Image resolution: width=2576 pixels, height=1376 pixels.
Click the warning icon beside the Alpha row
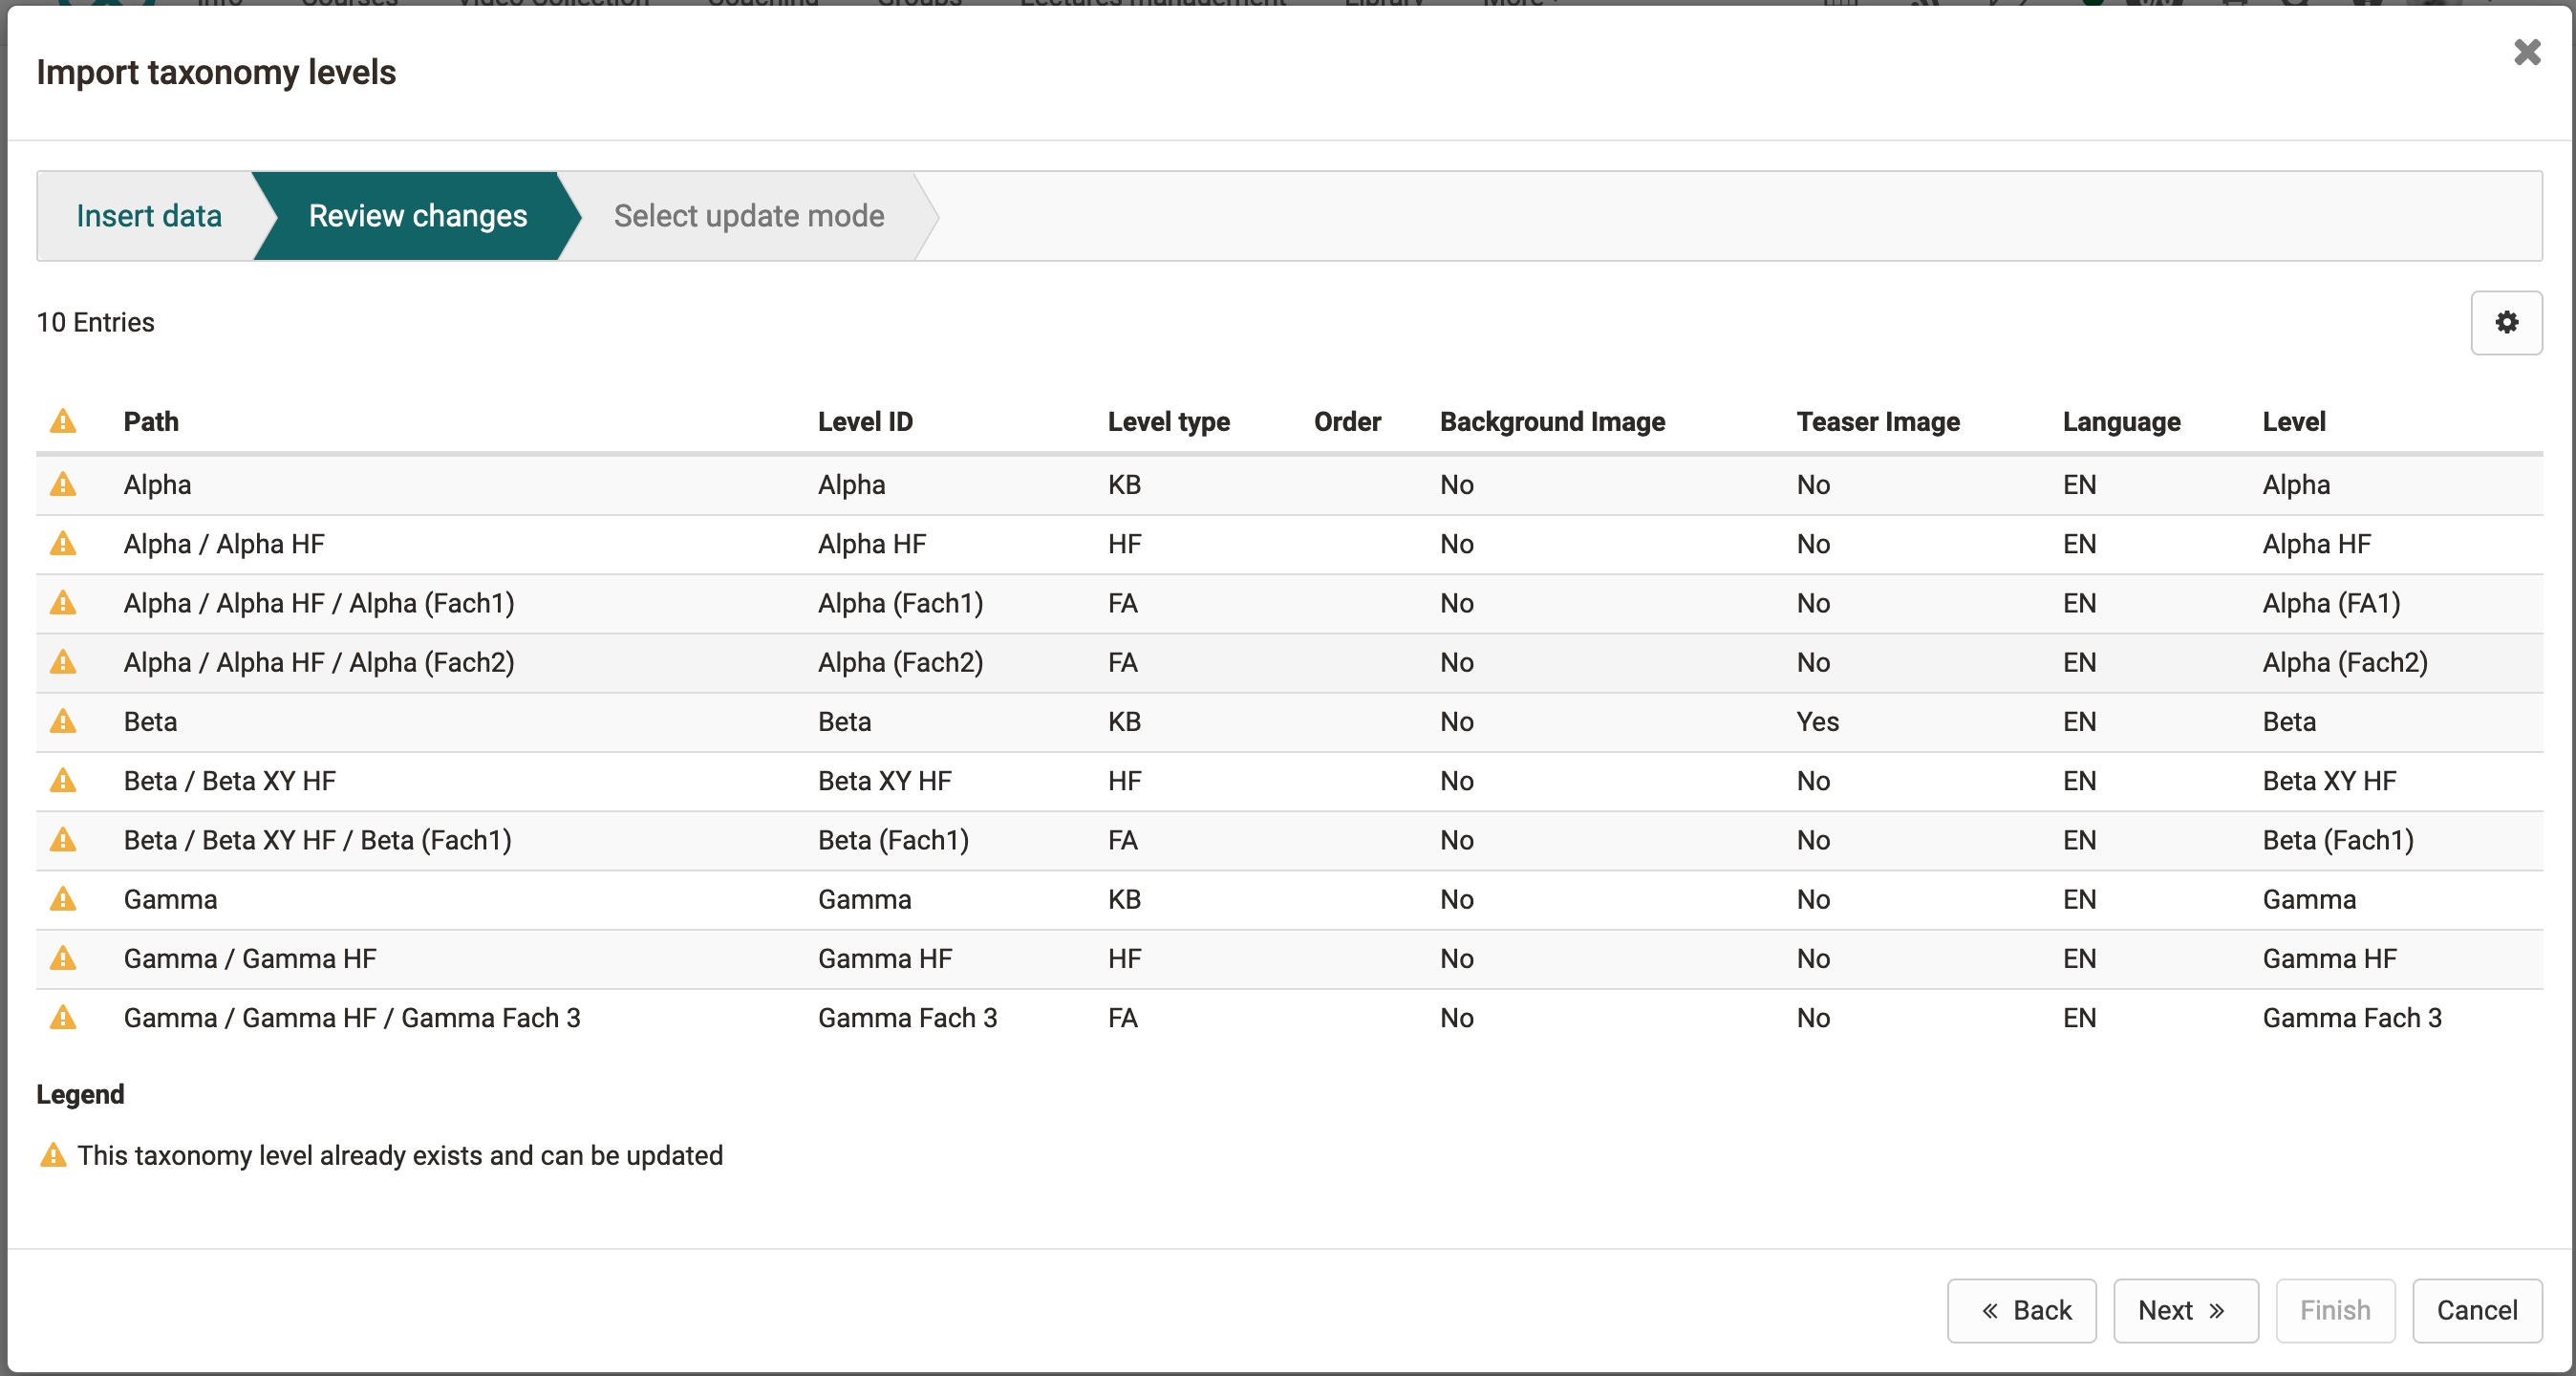coord(64,484)
